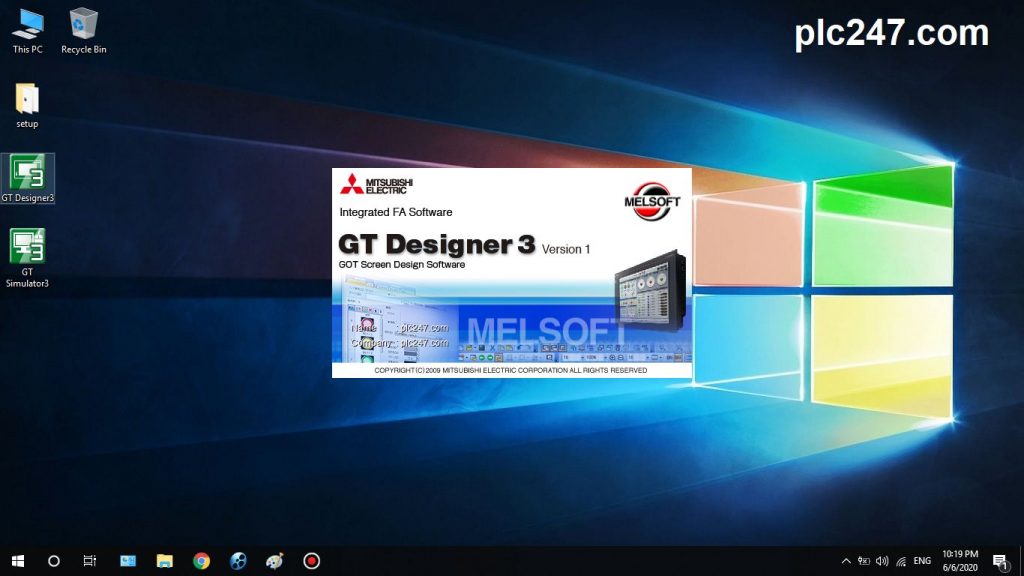
Task: Show hidden system tray icons
Action: tap(846, 561)
